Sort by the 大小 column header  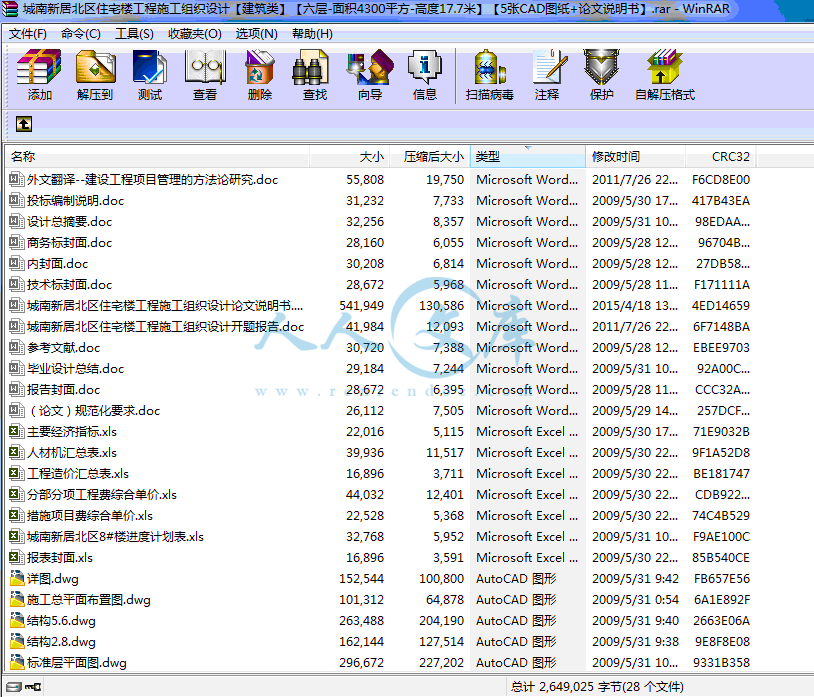point(350,157)
